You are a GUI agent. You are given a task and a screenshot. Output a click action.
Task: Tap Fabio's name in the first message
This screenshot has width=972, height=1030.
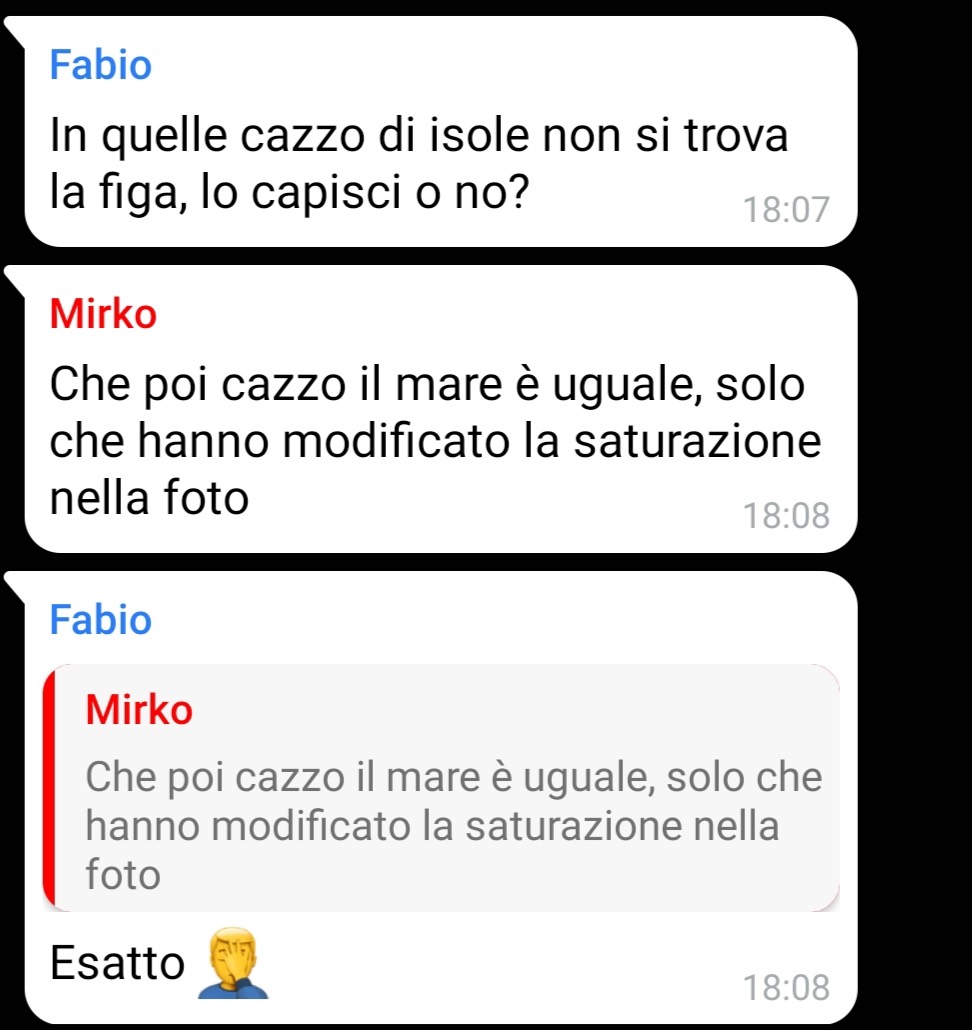pos(100,65)
